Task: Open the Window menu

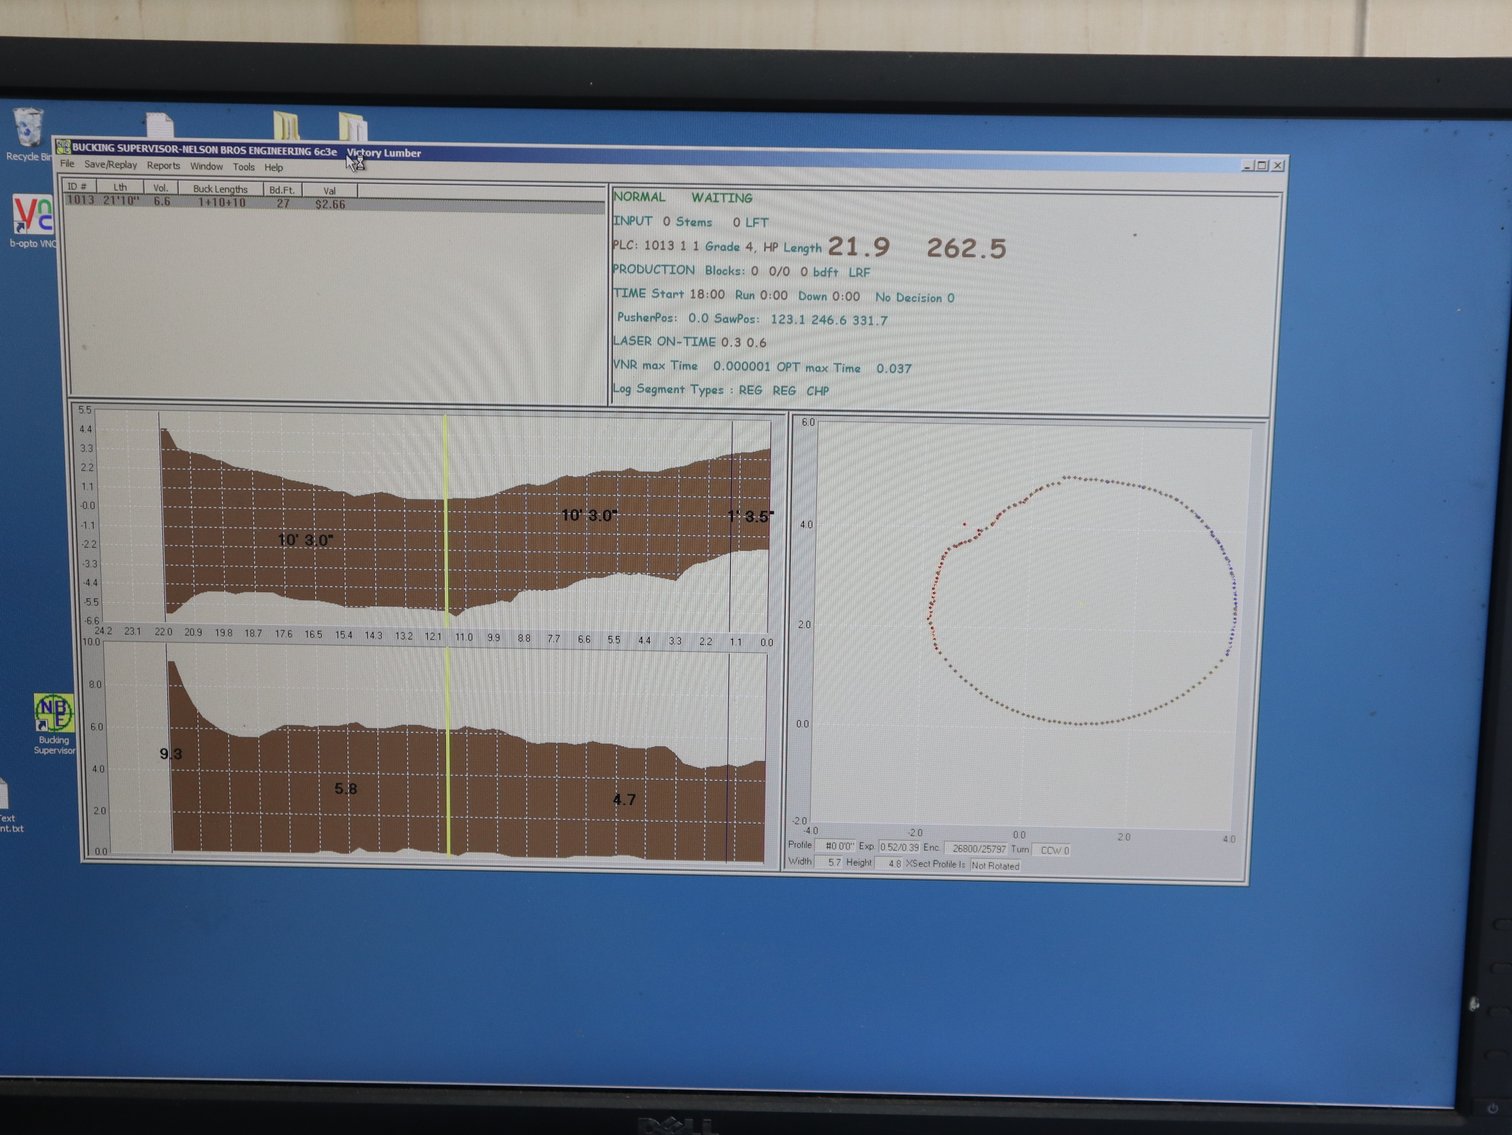Action: 206,166
